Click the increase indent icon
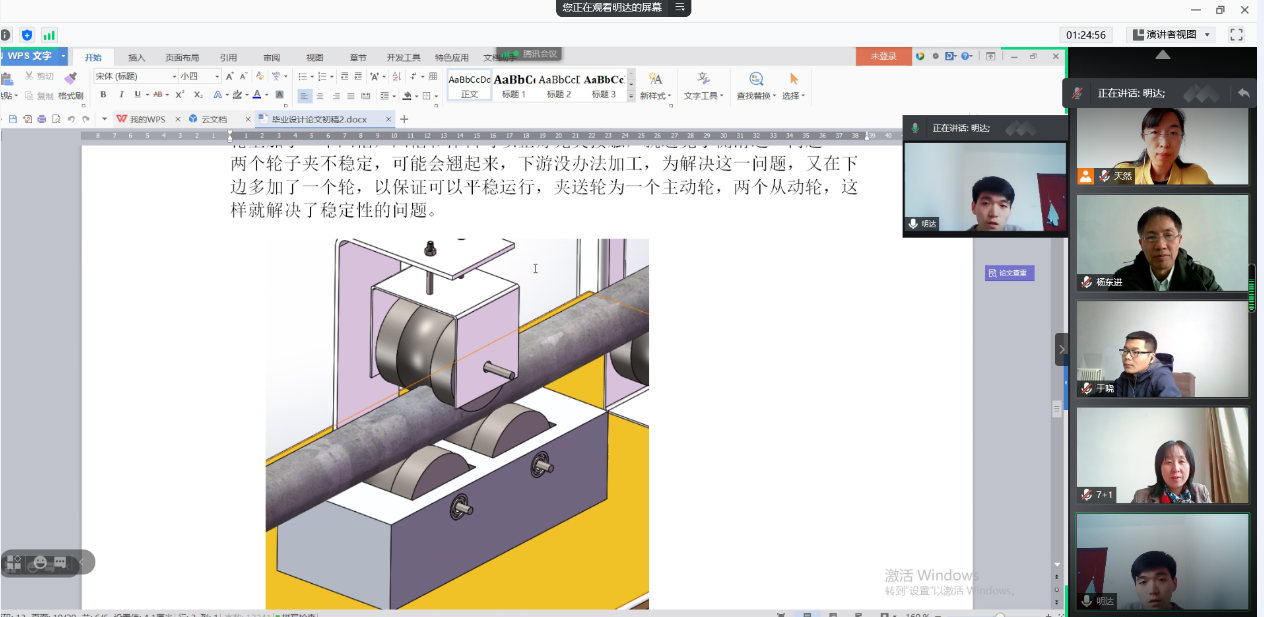This screenshot has width=1264, height=617. [359, 76]
